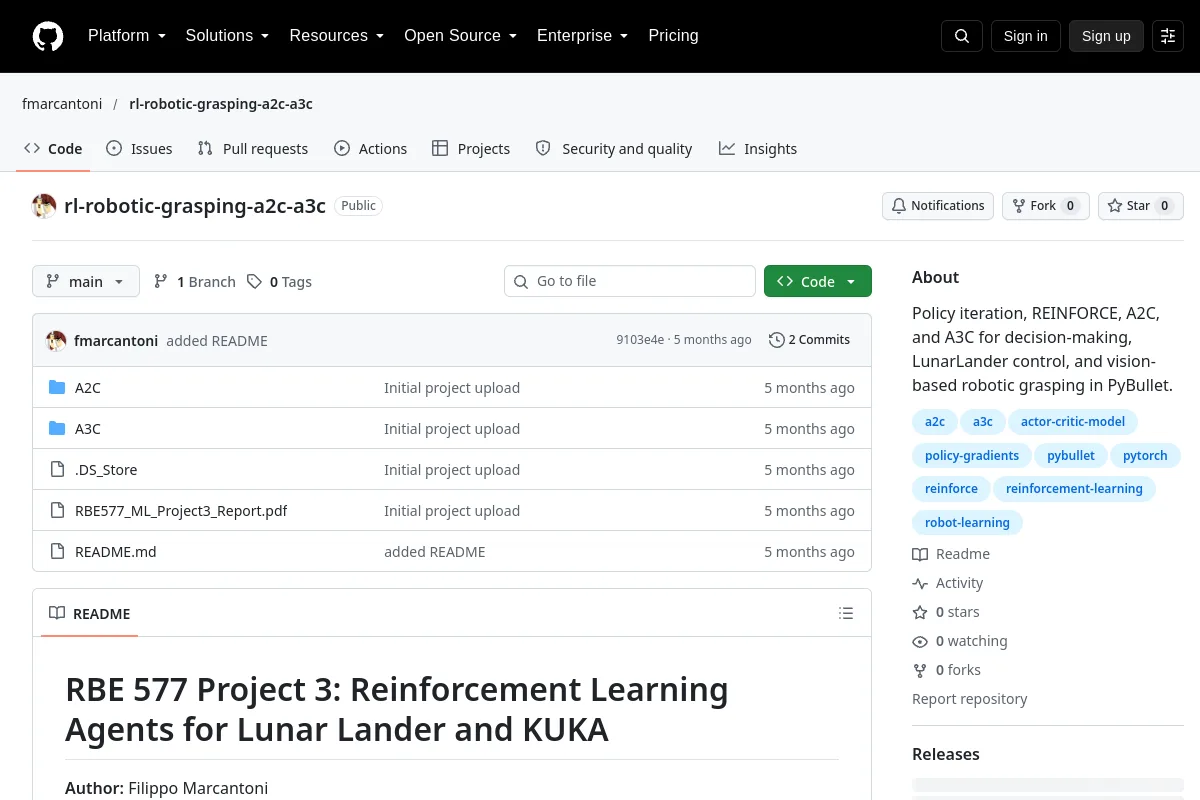The image size is (1200, 800).
Task: Open the actor-critic-model topic tag
Action: tap(1073, 422)
